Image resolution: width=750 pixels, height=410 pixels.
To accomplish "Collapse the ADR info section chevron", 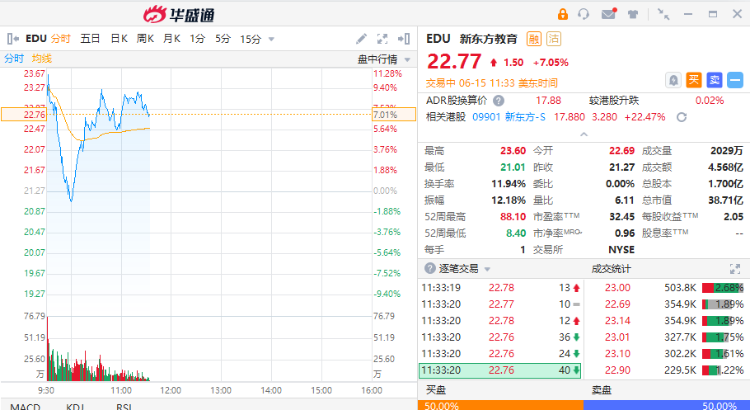I will pyautogui.click(x=584, y=134).
